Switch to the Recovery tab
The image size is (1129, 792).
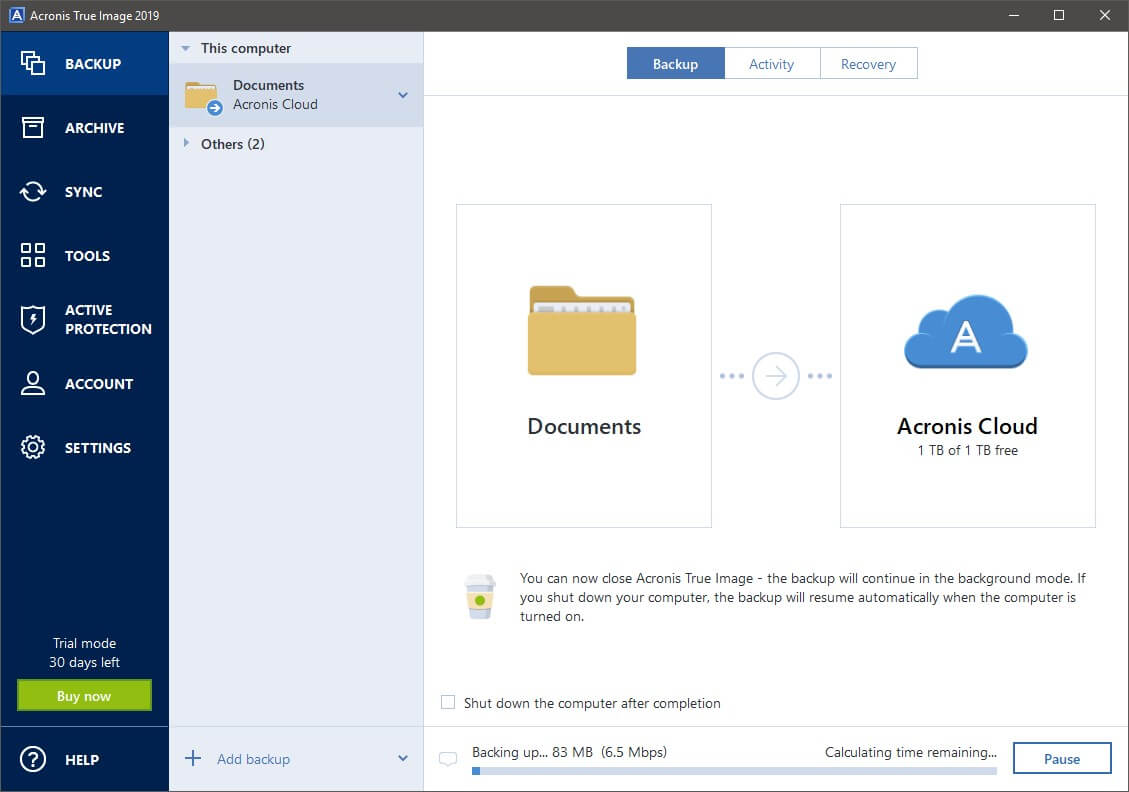click(x=868, y=63)
